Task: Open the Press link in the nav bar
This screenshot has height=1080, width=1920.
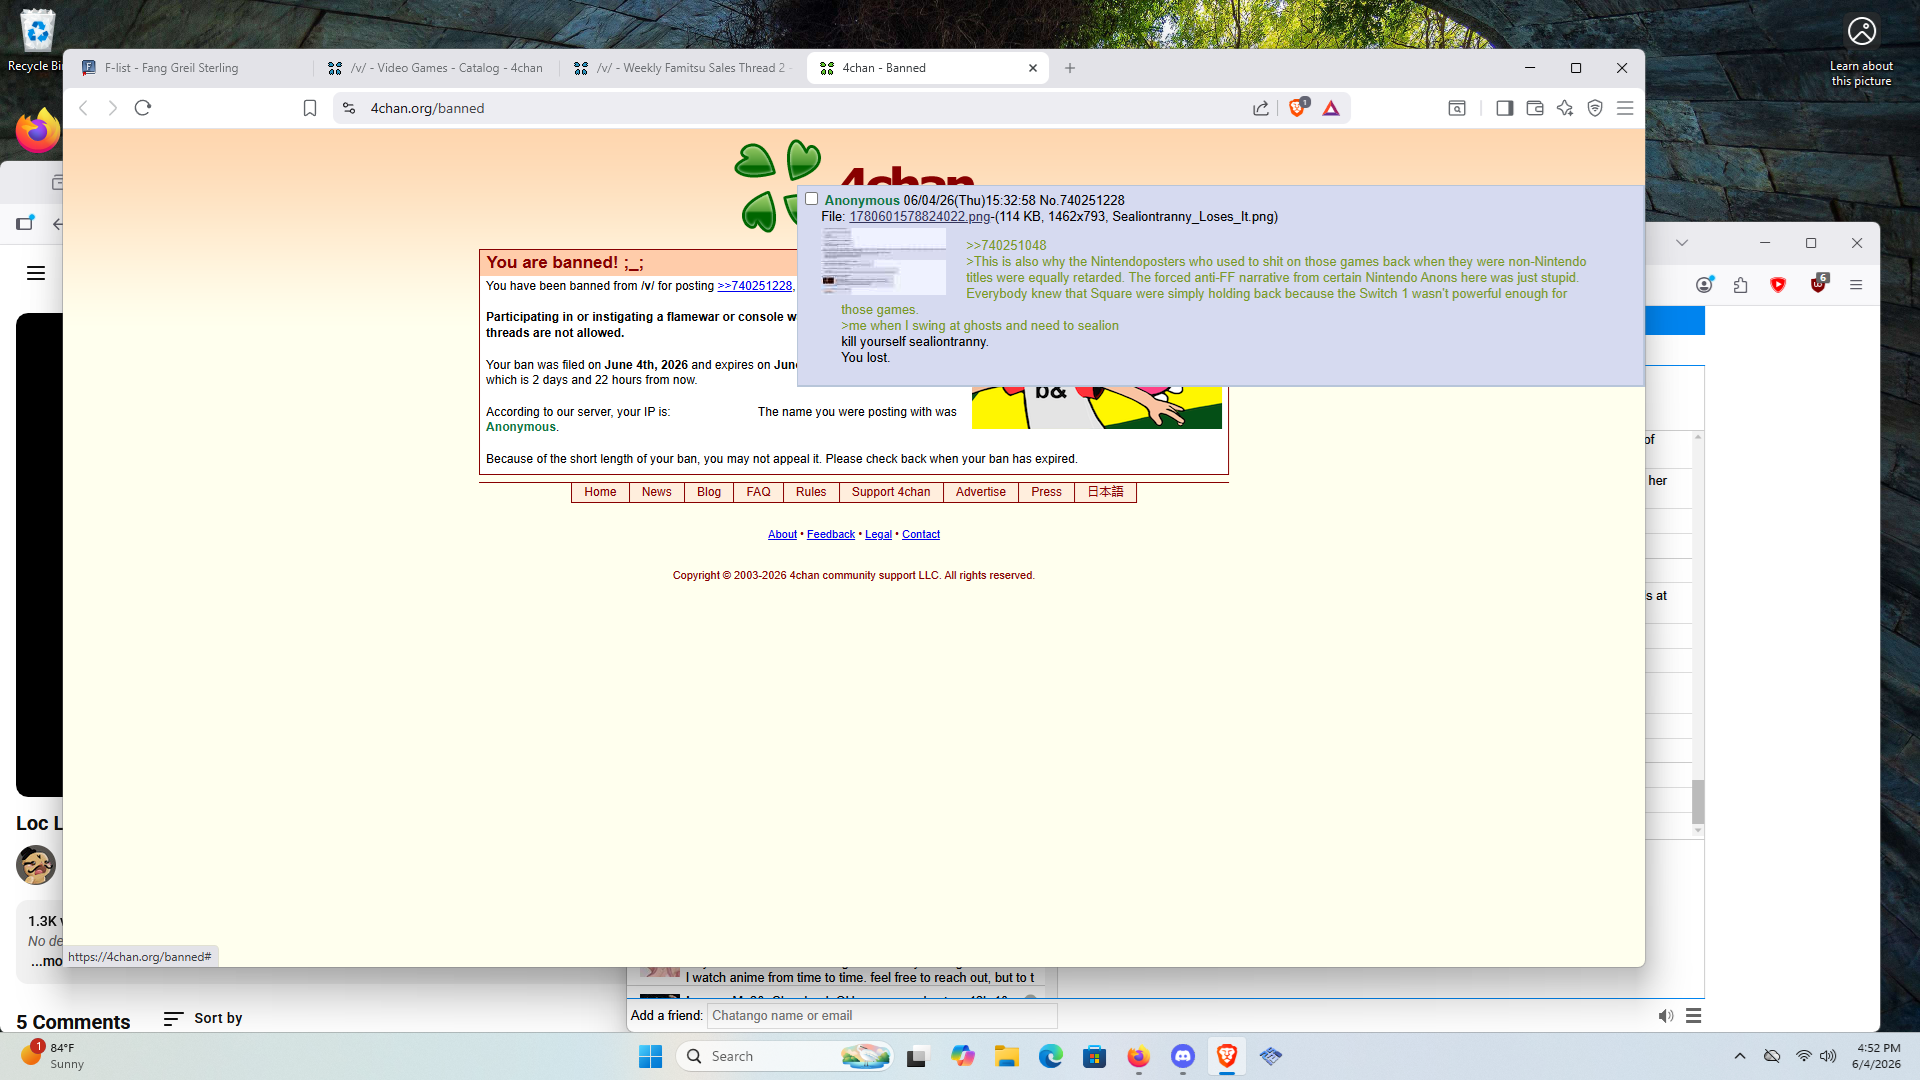Action: [x=1047, y=492]
